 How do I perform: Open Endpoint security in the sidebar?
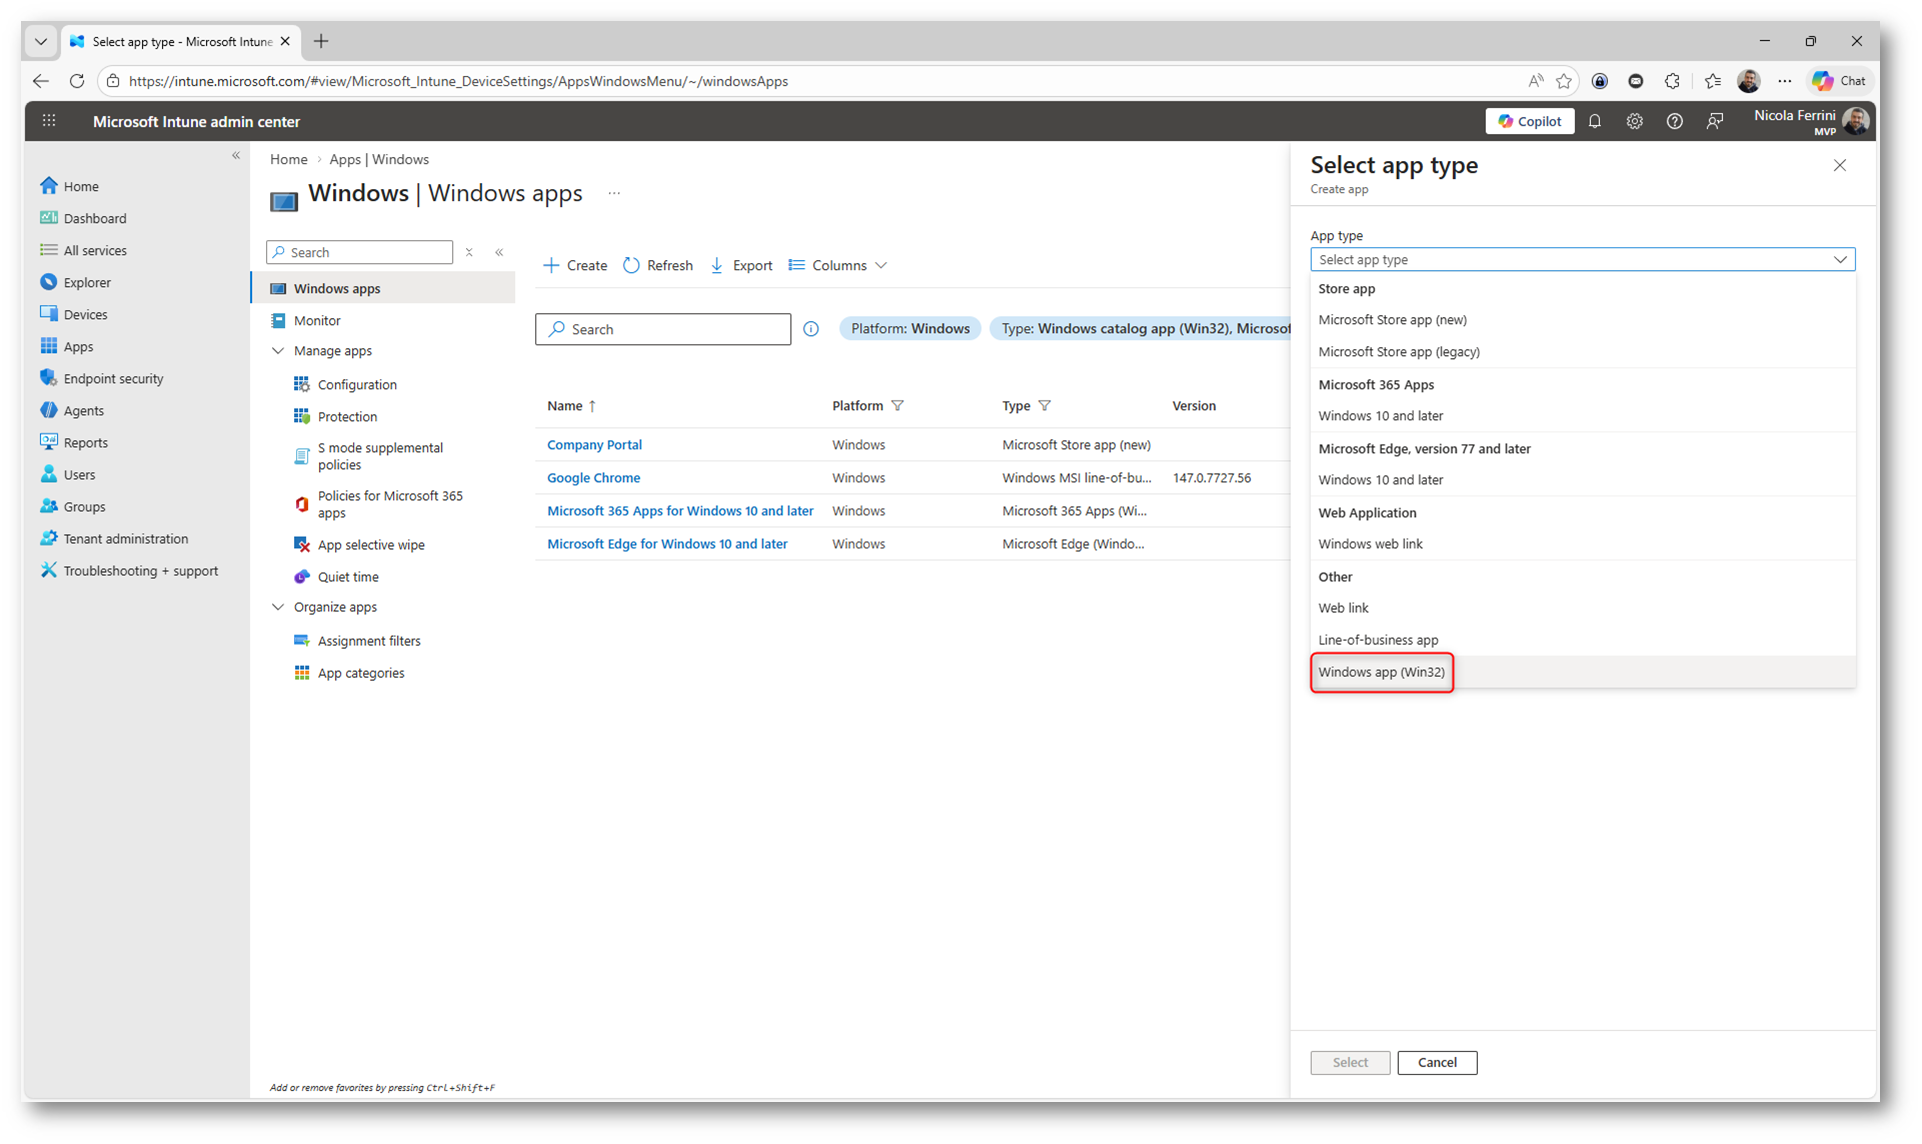[x=113, y=378]
